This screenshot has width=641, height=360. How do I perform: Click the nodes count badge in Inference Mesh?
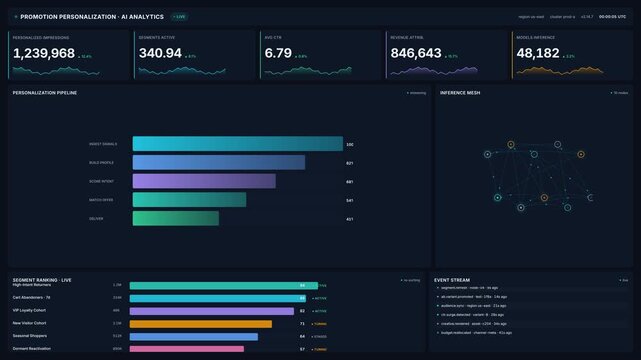pos(619,93)
